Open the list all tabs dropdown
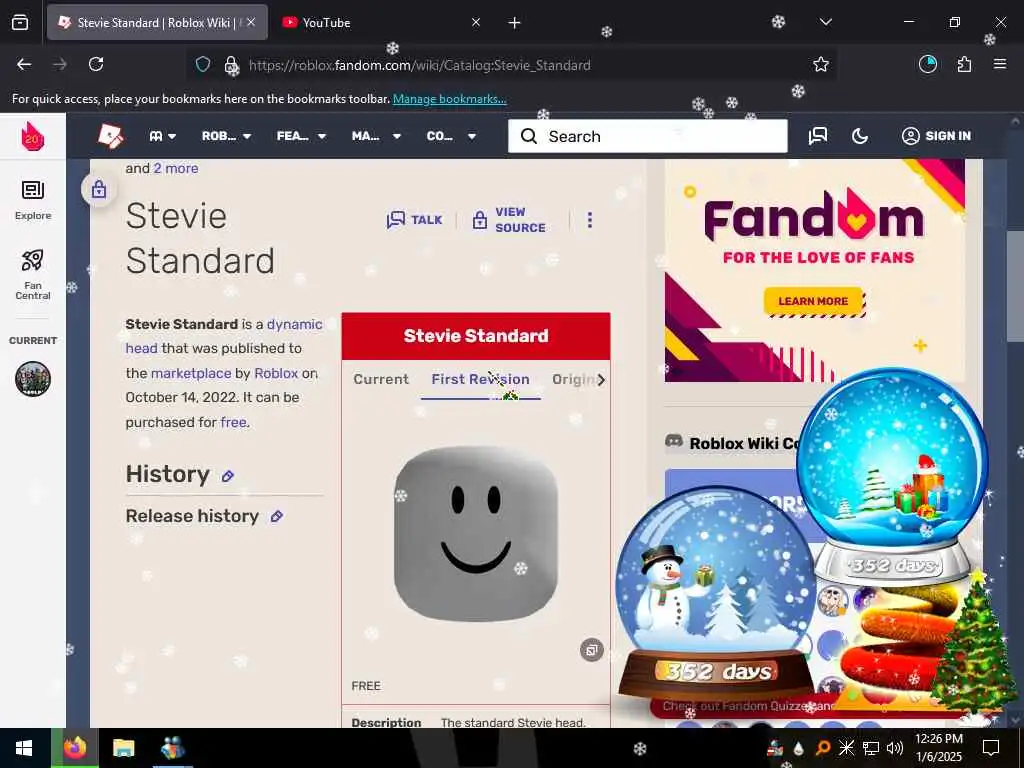The height and width of the screenshot is (768, 1024). [x=825, y=22]
